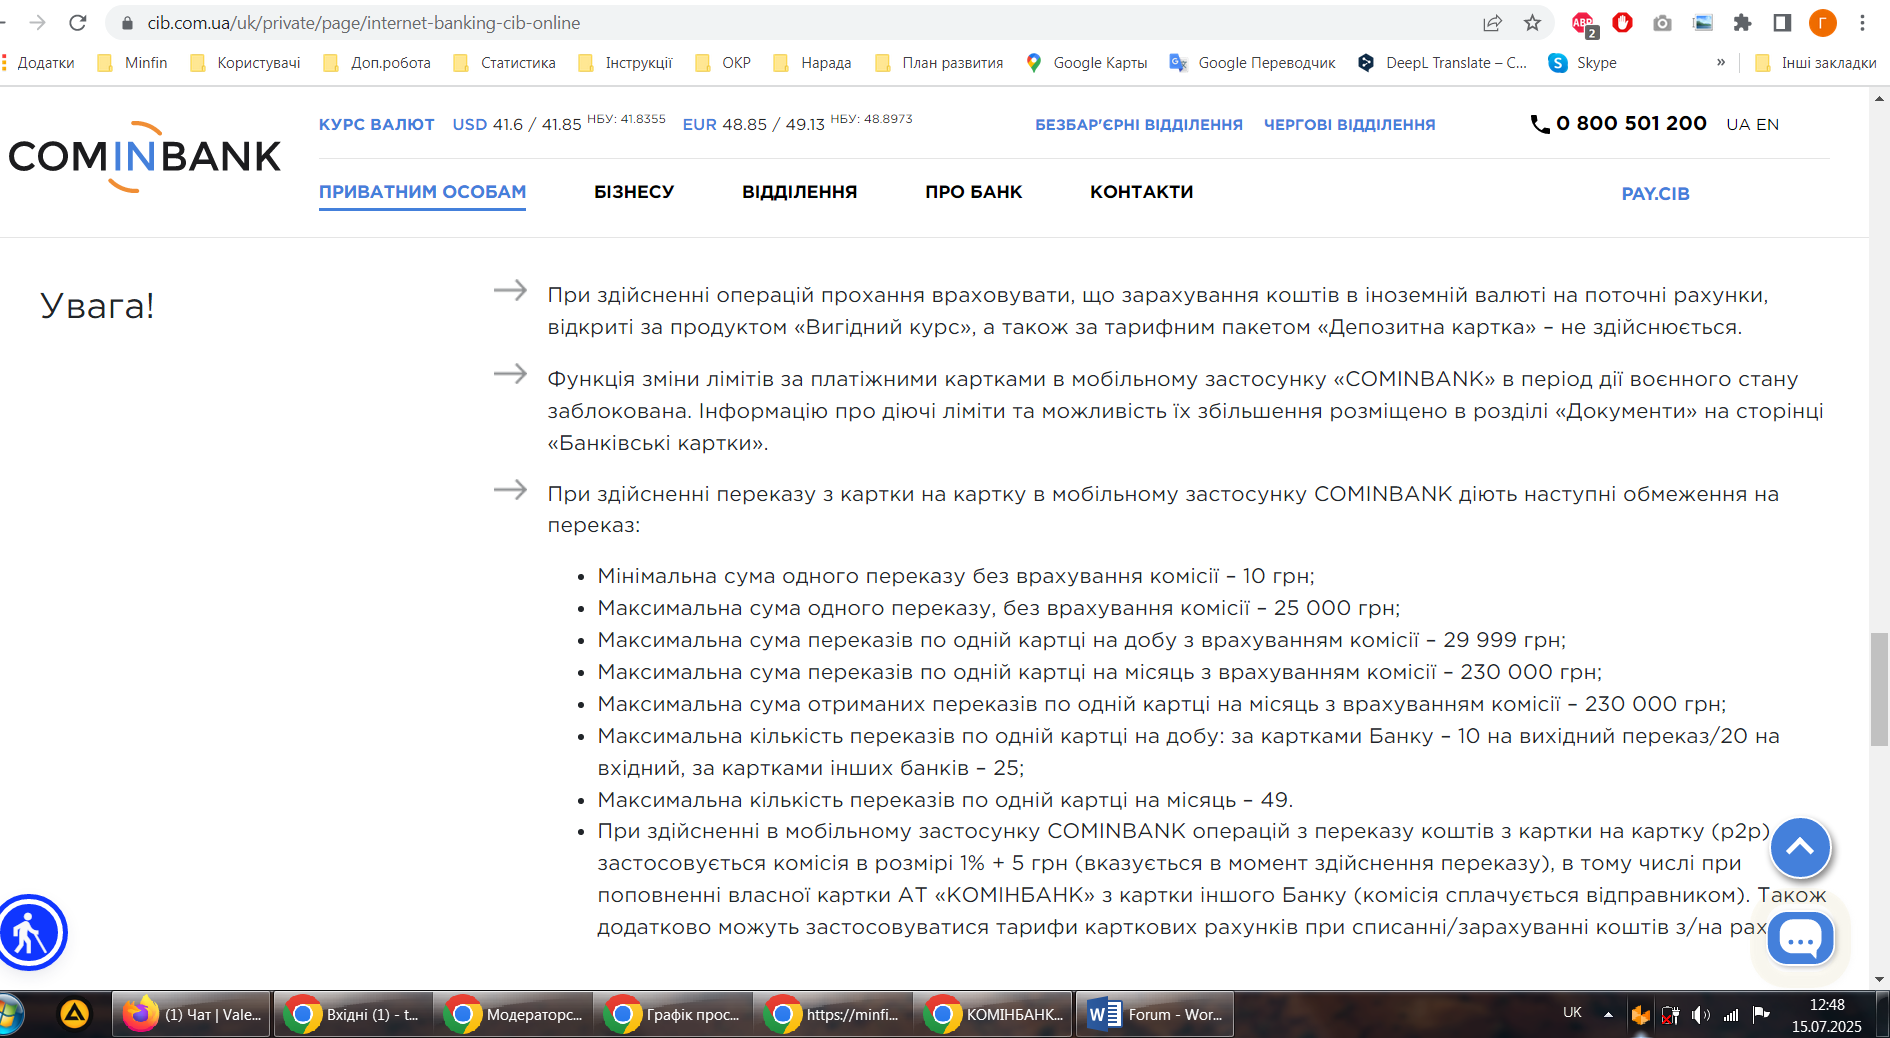
Task: Switch to Вхідні (1) Chrome taskbar window
Action: tap(353, 1014)
